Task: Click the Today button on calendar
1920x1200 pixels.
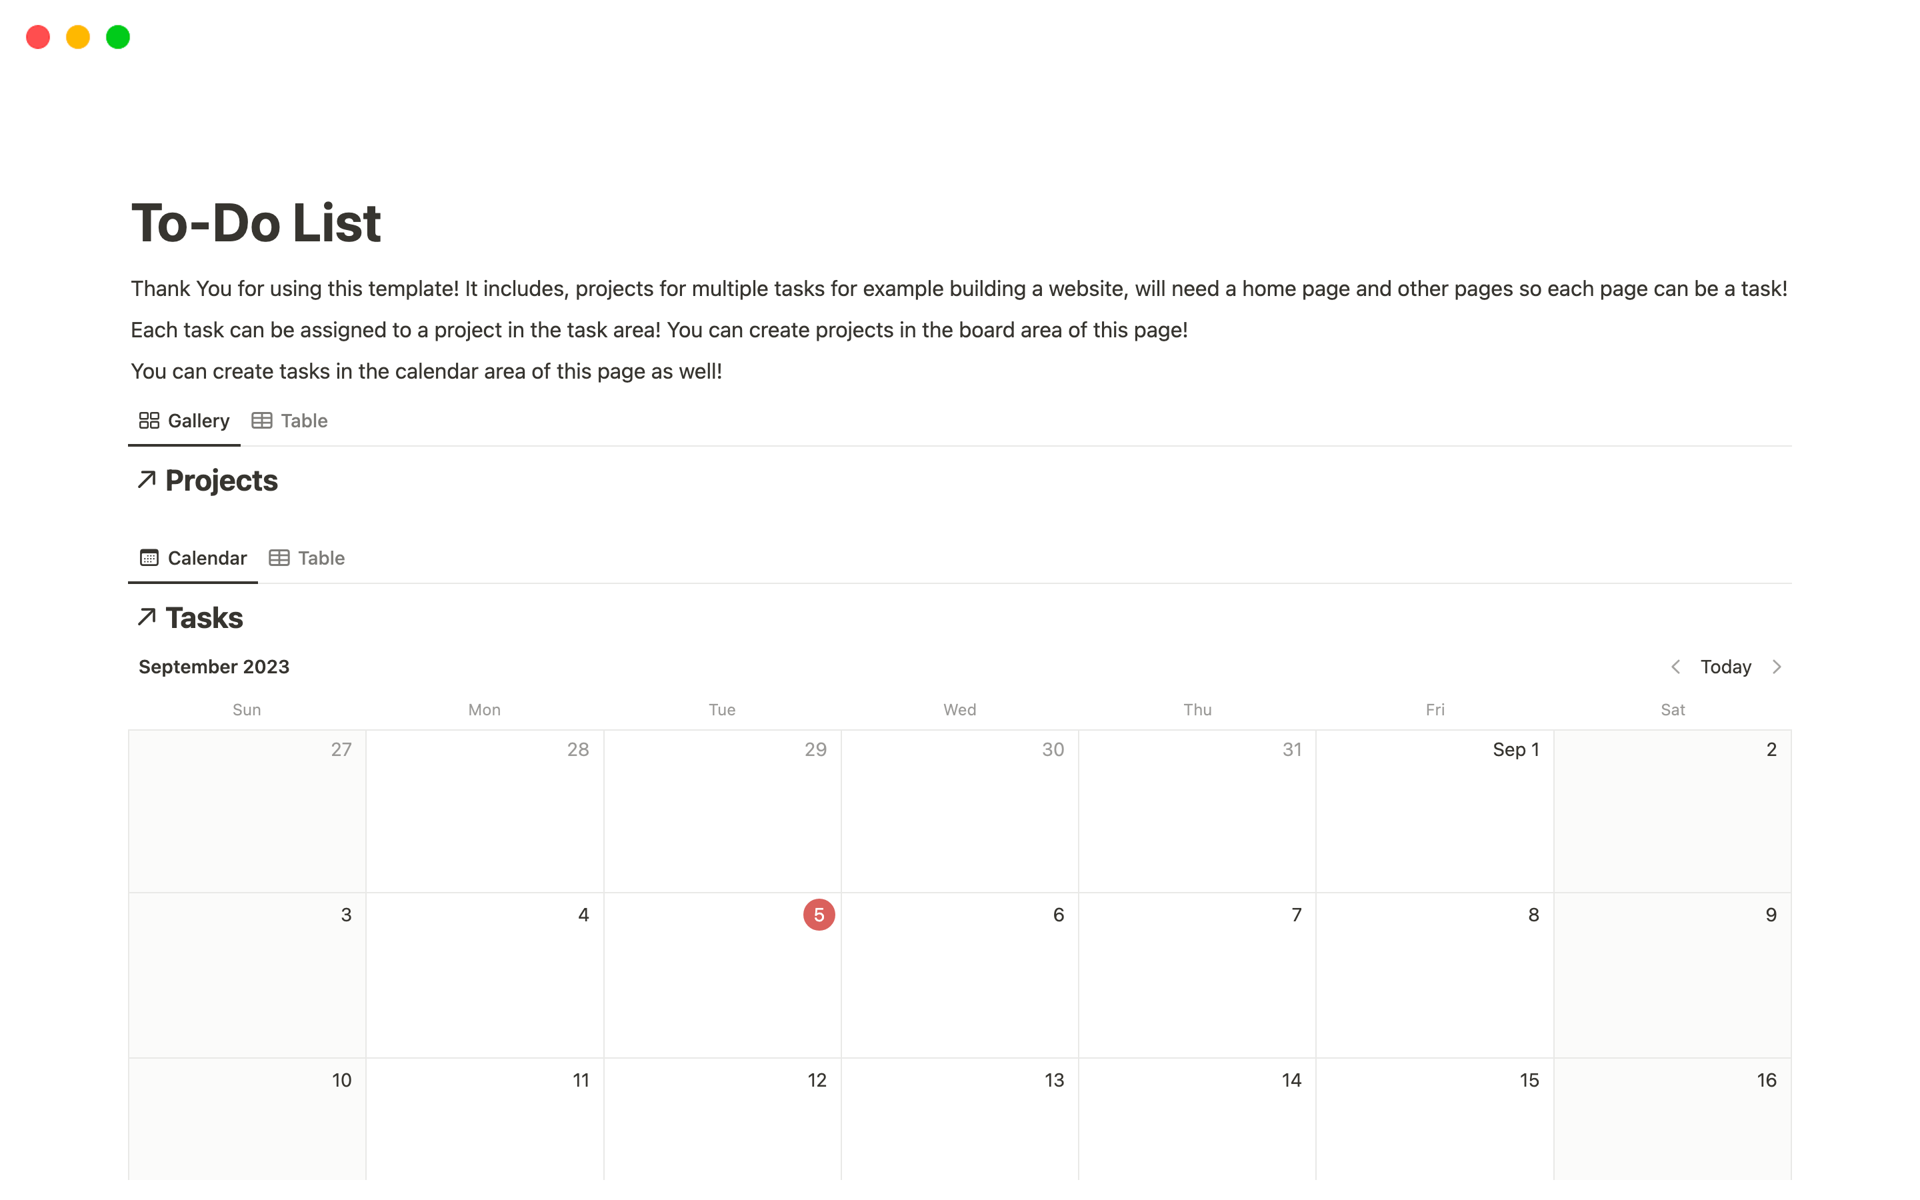Action: tap(1726, 666)
